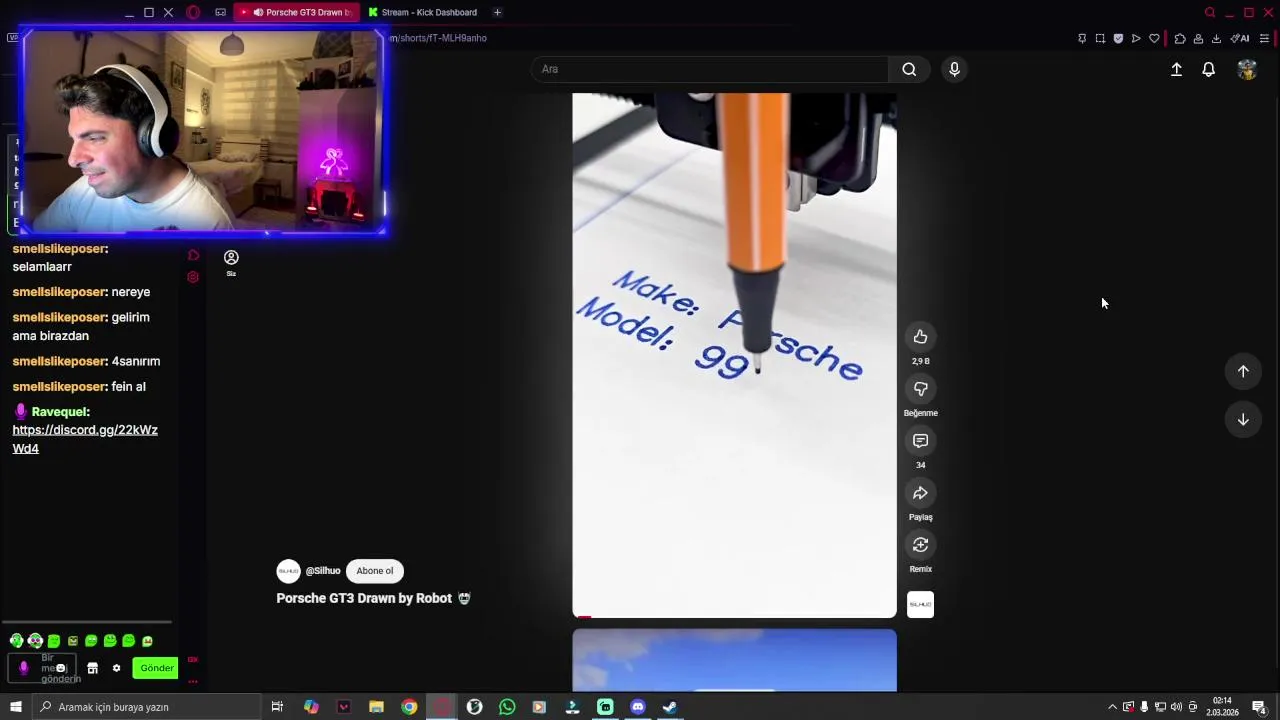Switch to the Stream - Kick Dashboard tab

coord(423,12)
